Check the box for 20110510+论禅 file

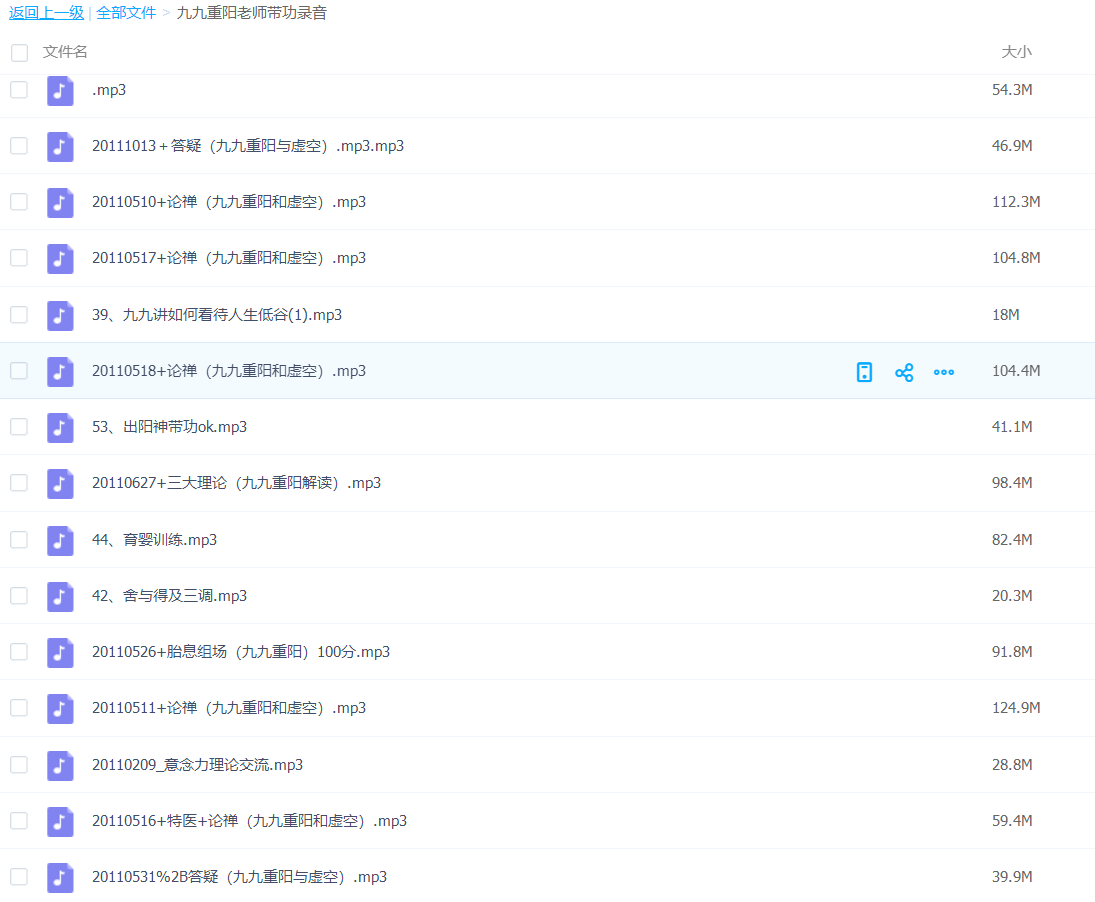[19, 202]
